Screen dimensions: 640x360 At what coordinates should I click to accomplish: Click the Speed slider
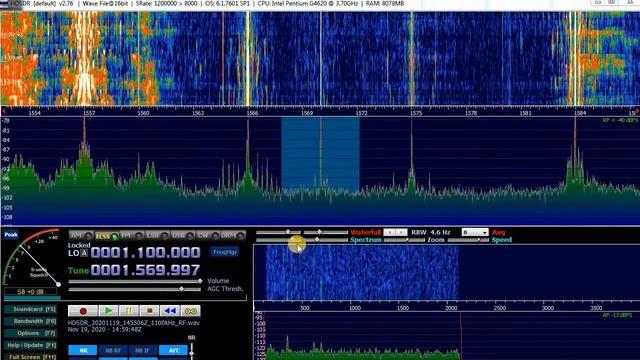pos(468,240)
